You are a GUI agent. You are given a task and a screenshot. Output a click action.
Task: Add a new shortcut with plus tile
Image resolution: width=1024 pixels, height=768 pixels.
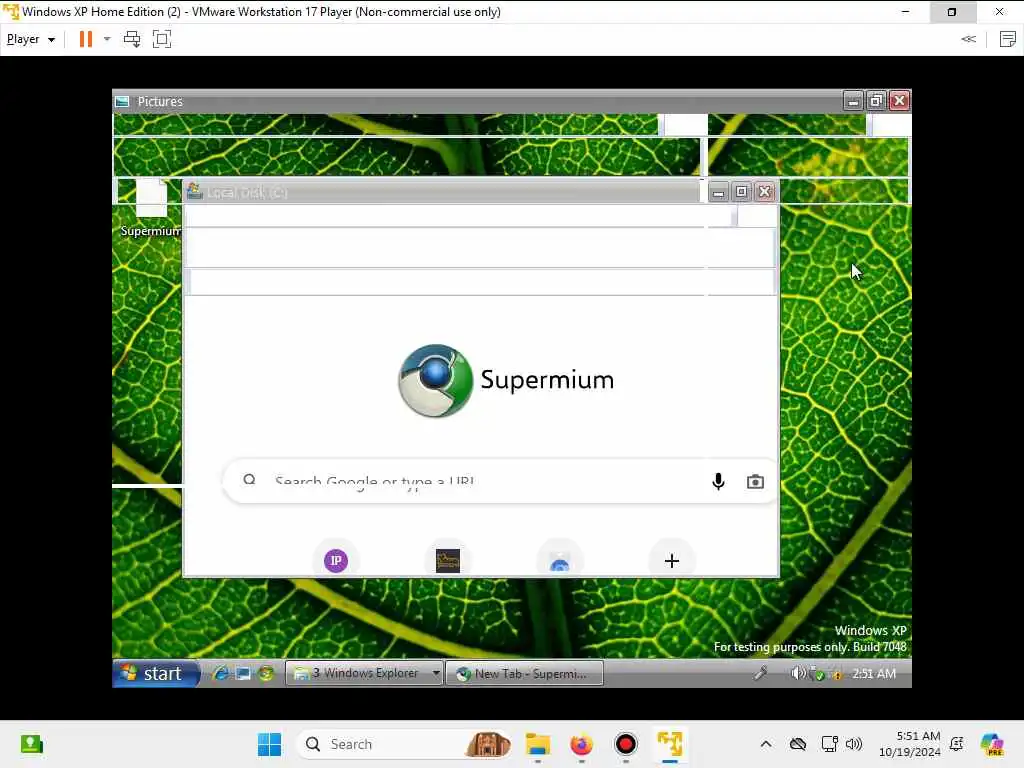point(671,560)
